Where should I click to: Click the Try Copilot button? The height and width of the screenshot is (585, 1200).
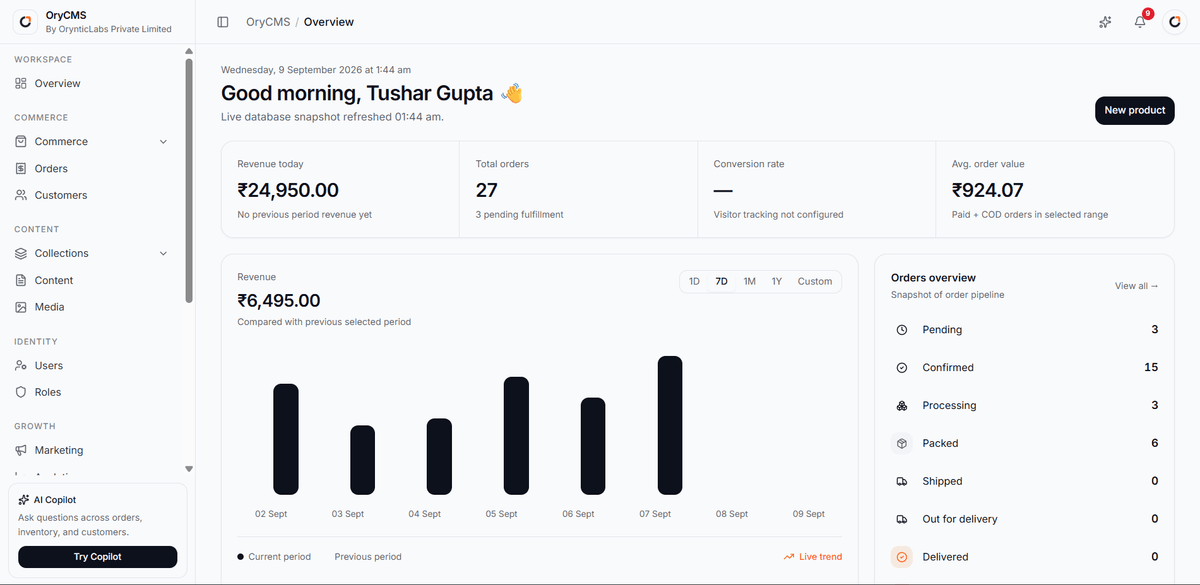point(98,557)
